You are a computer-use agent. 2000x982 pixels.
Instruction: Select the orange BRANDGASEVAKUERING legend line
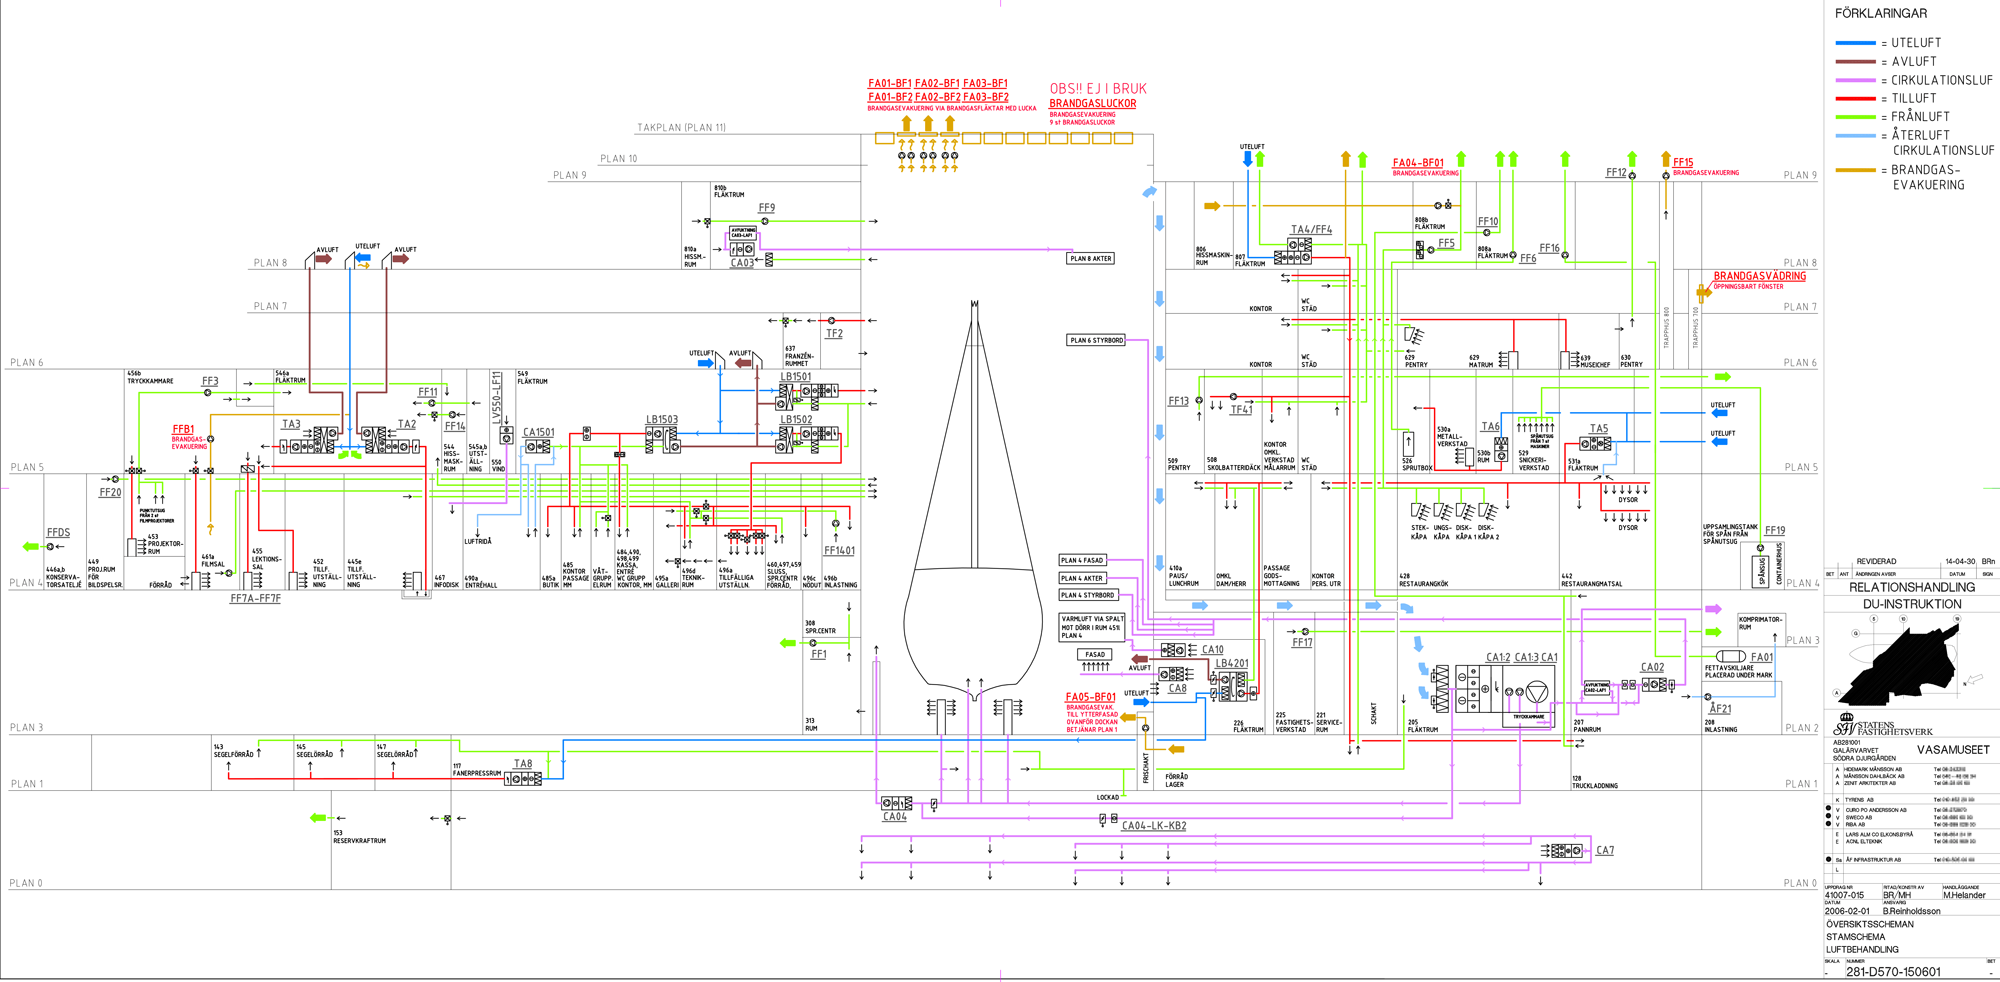(x=1855, y=170)
